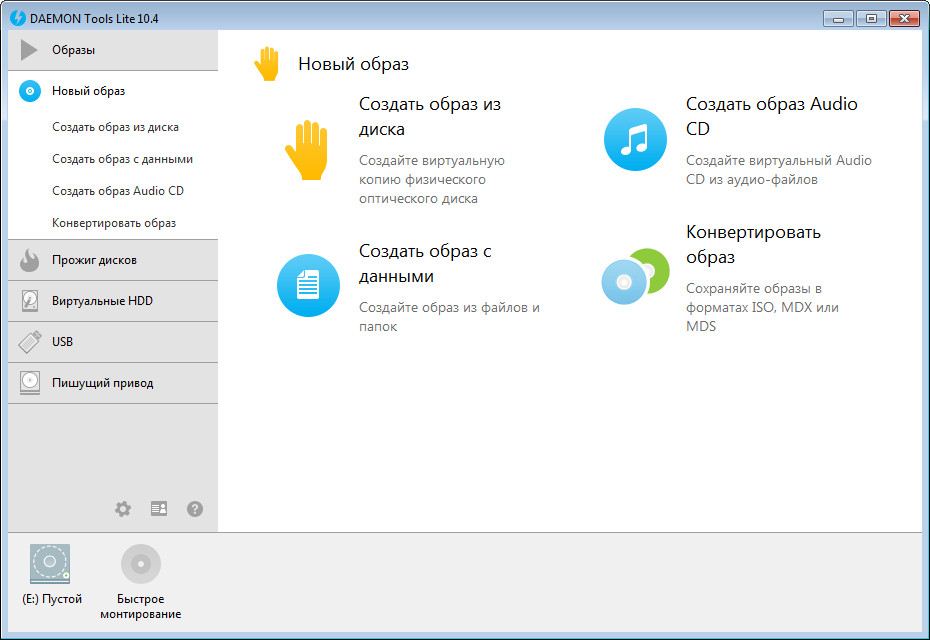Open the Образы section play icon
The width and height of the screenshot is (930, 640).
(x=28, y=50)
